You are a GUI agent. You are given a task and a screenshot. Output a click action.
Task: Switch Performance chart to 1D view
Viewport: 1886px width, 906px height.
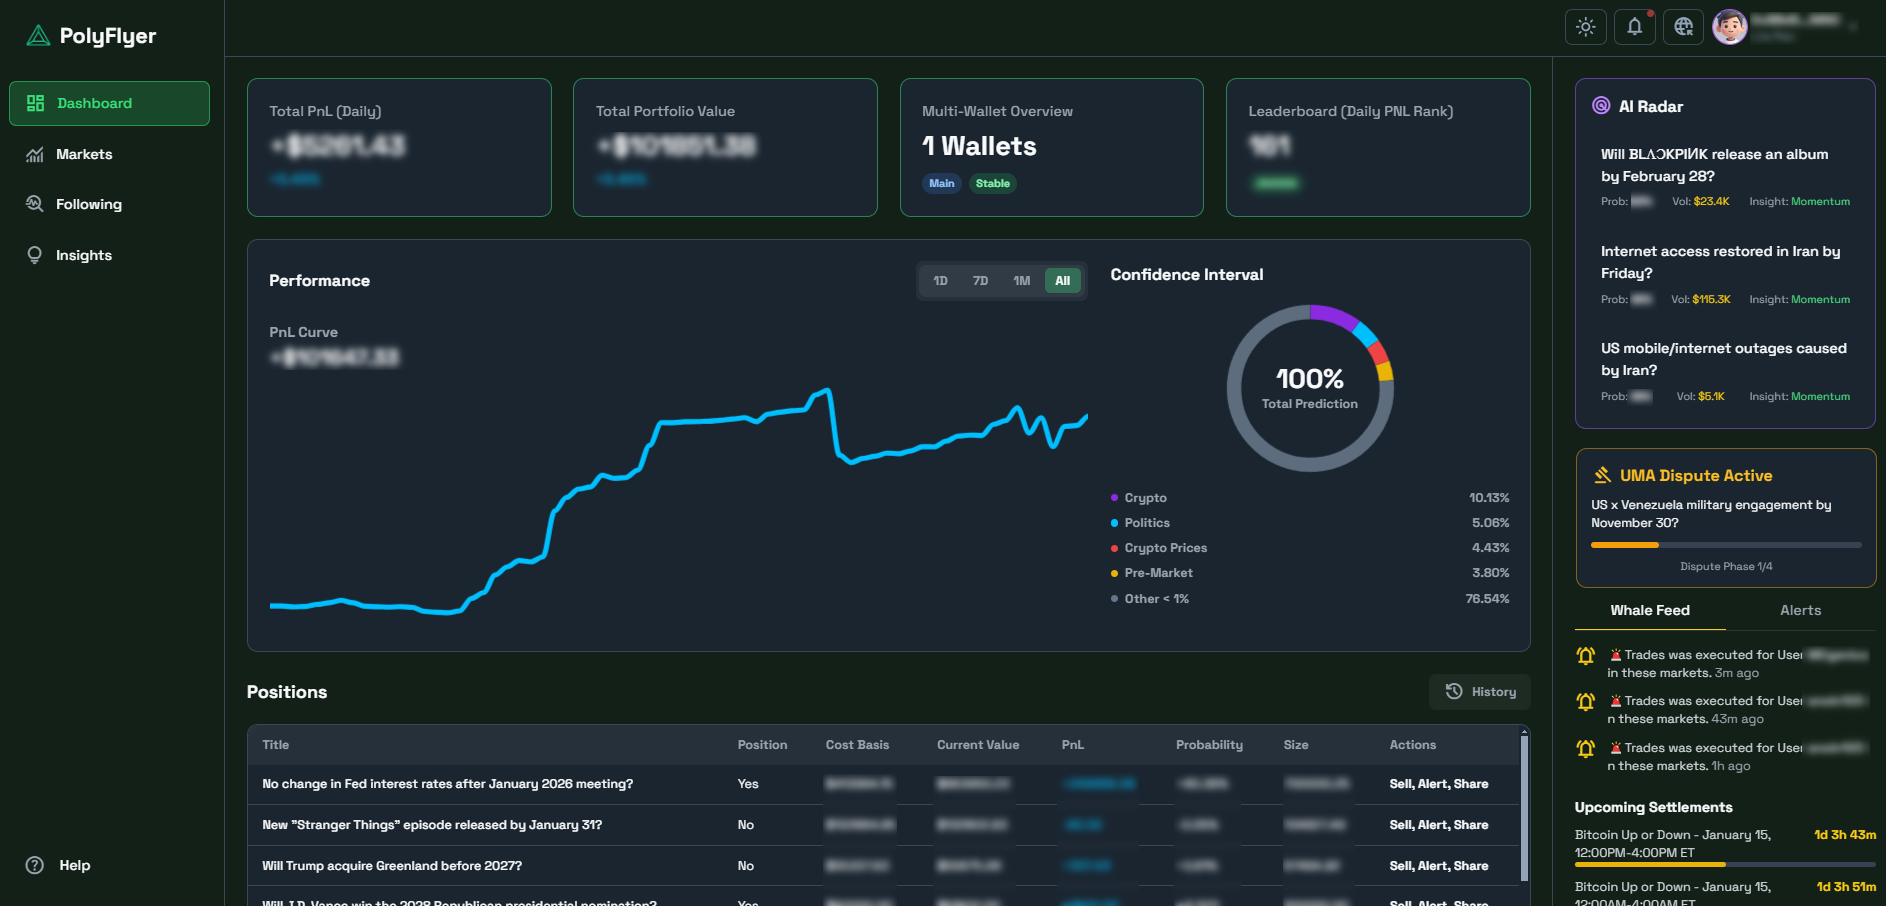point(940,281)
